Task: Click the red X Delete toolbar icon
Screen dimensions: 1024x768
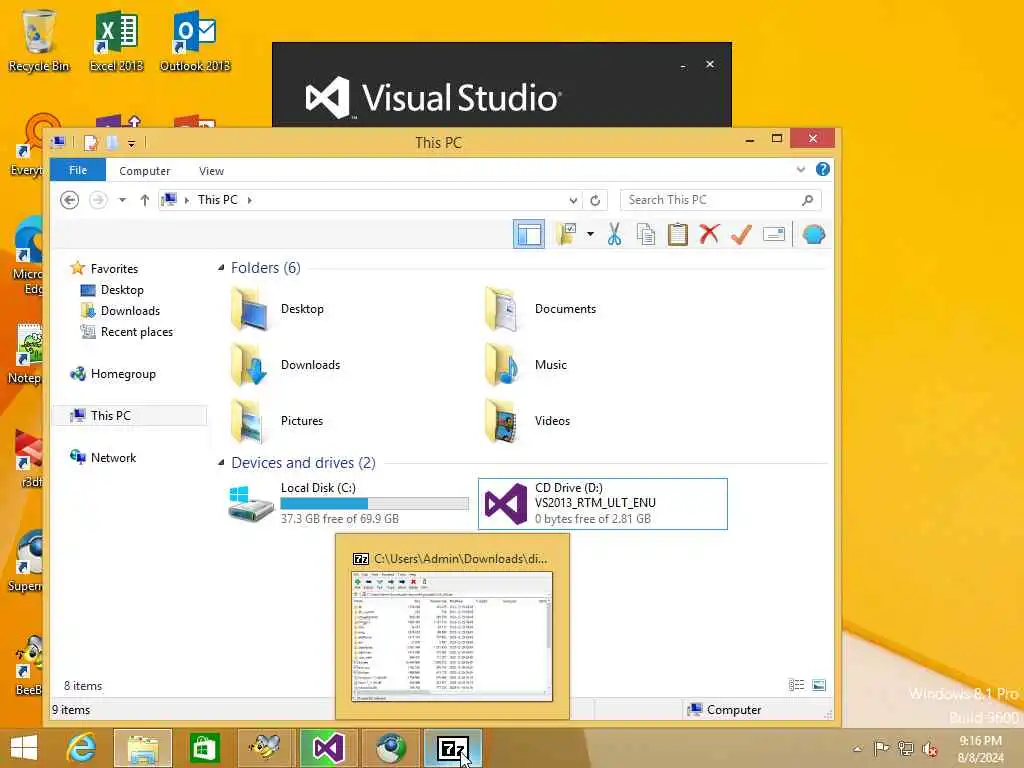Action: 709,234
